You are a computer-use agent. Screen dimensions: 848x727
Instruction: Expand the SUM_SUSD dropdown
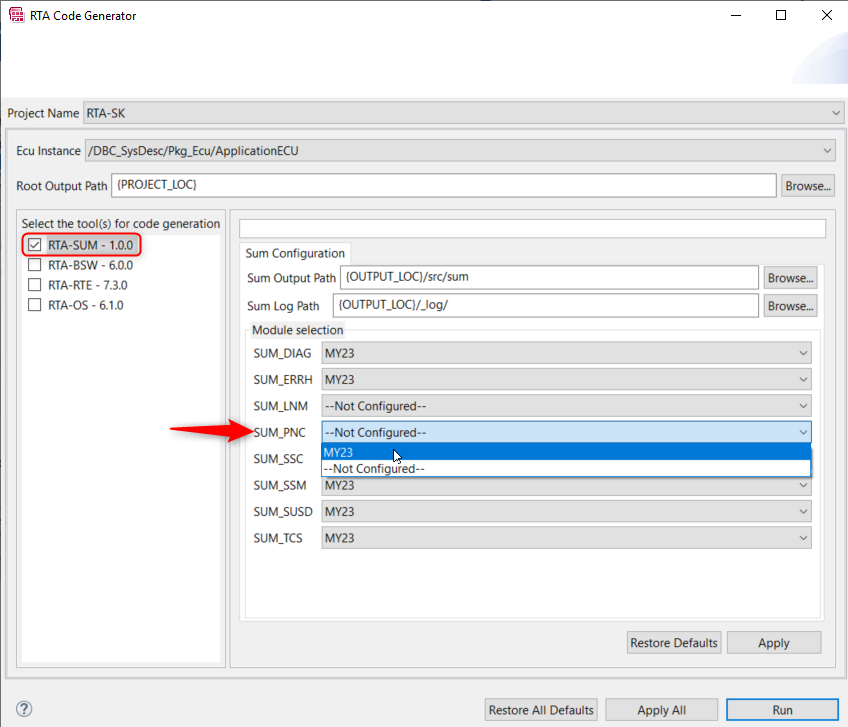coord(566,512)
